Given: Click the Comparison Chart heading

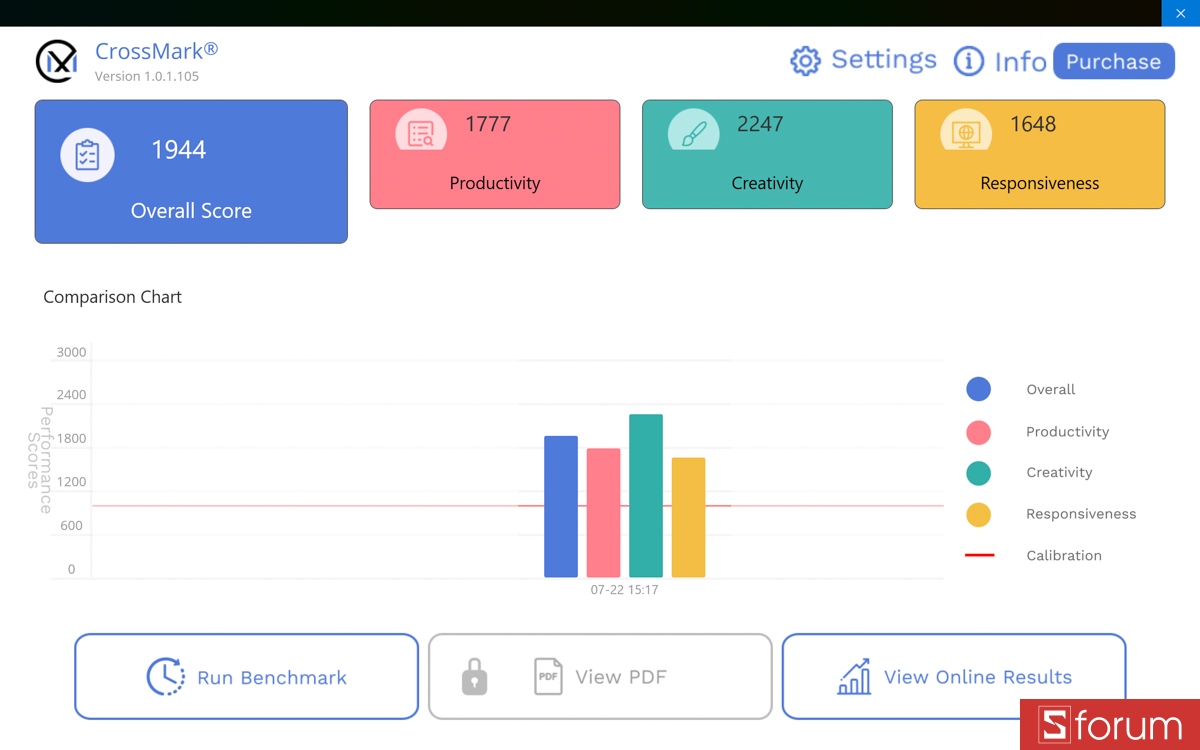Looking at the screenshot, I should (x=113, y=297).
